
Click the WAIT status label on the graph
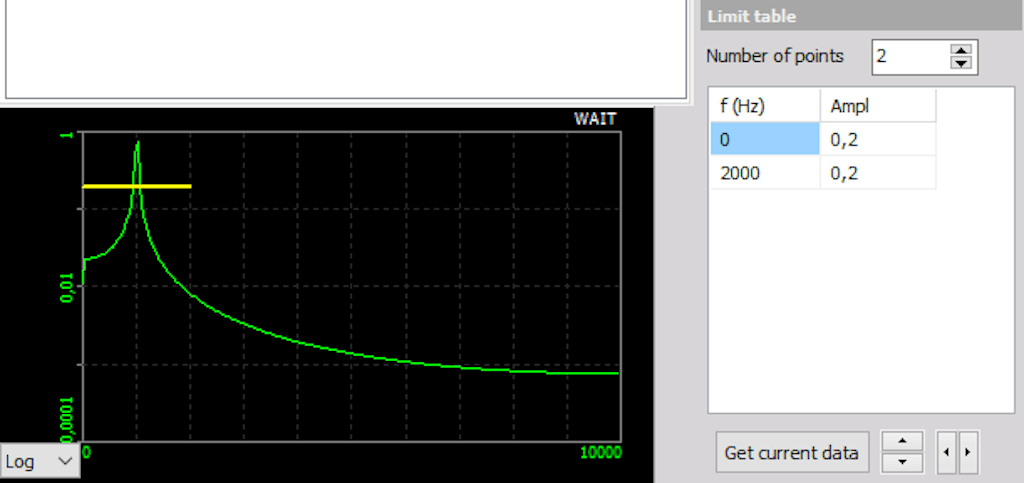(595, 119)
